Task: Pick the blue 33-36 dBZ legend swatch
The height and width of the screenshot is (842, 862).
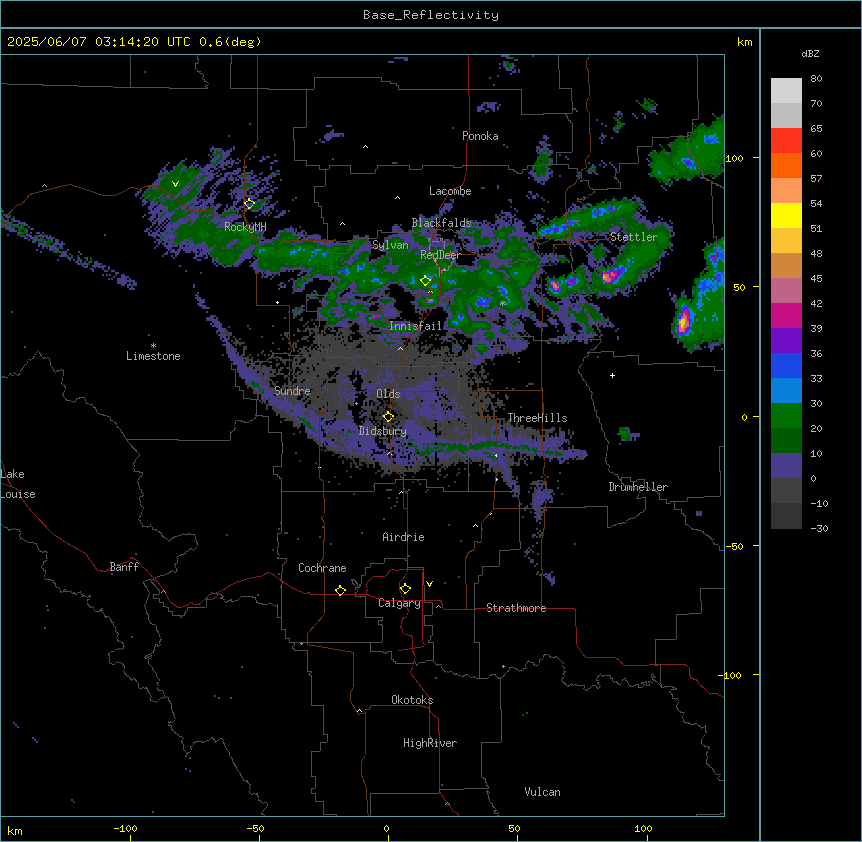Action: (x=786, y=366)
